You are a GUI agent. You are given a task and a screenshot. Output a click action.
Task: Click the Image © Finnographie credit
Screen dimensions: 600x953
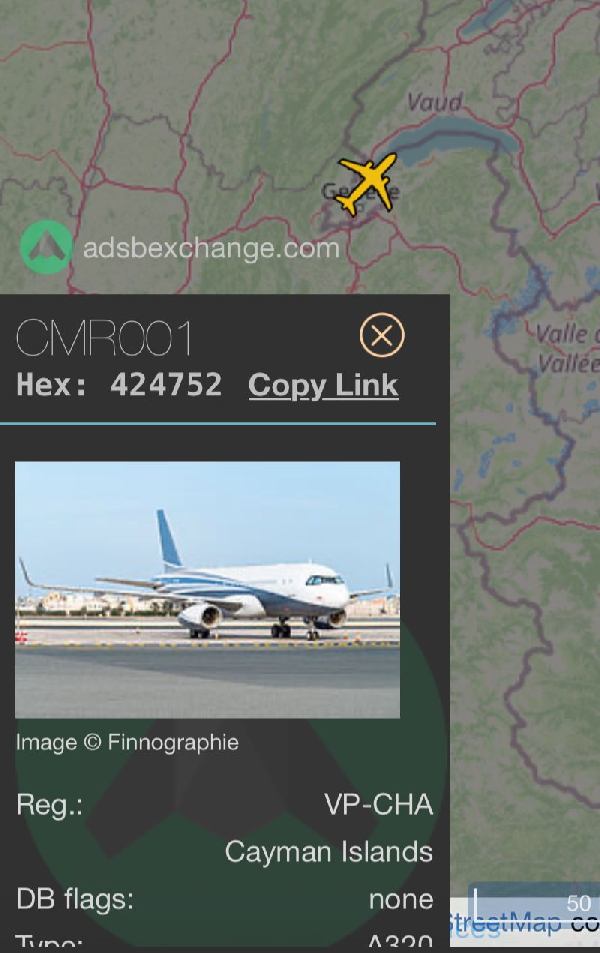click(x=127, y=742)
